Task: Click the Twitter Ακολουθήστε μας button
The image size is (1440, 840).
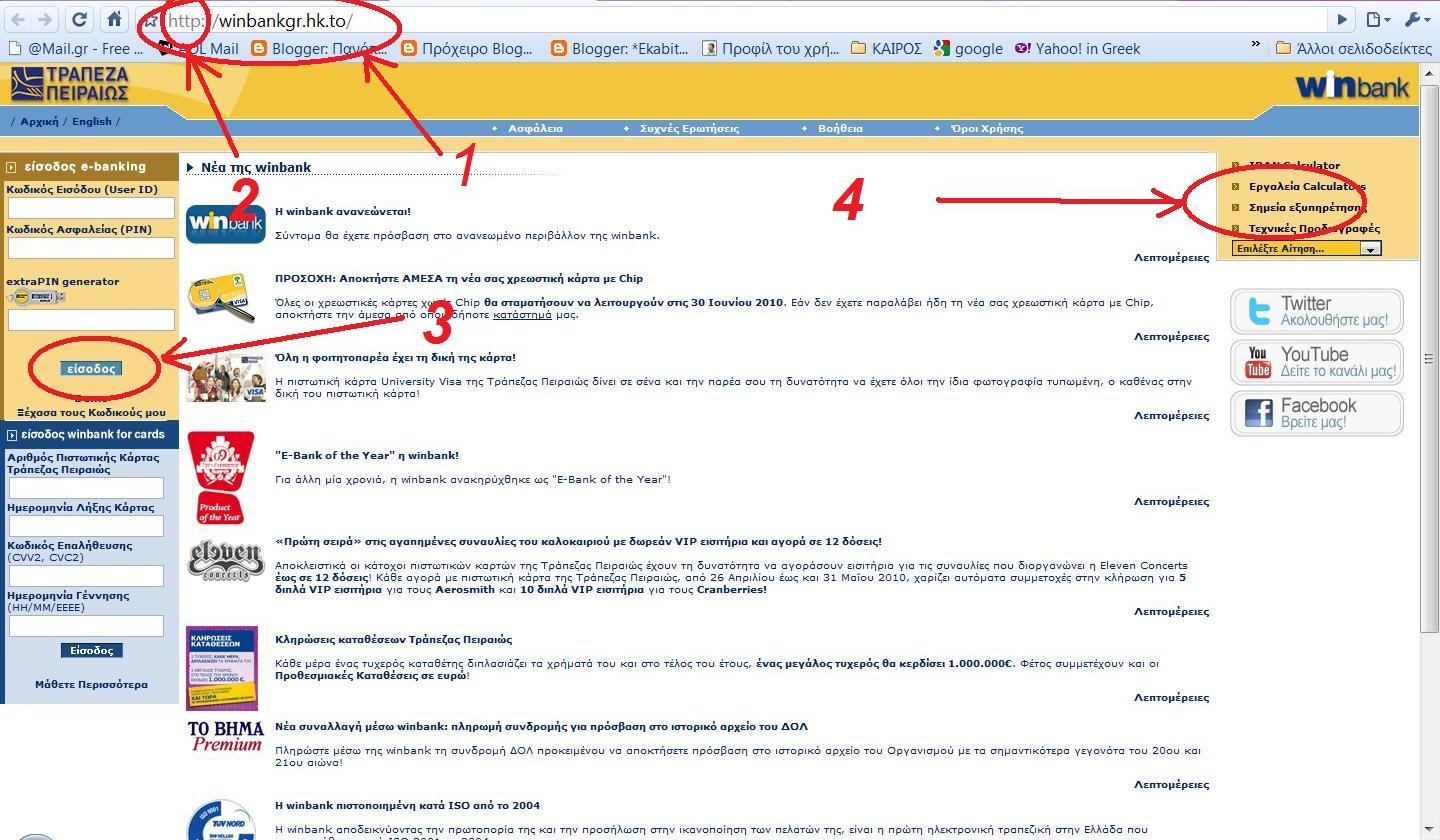Action: [1317, 311]
